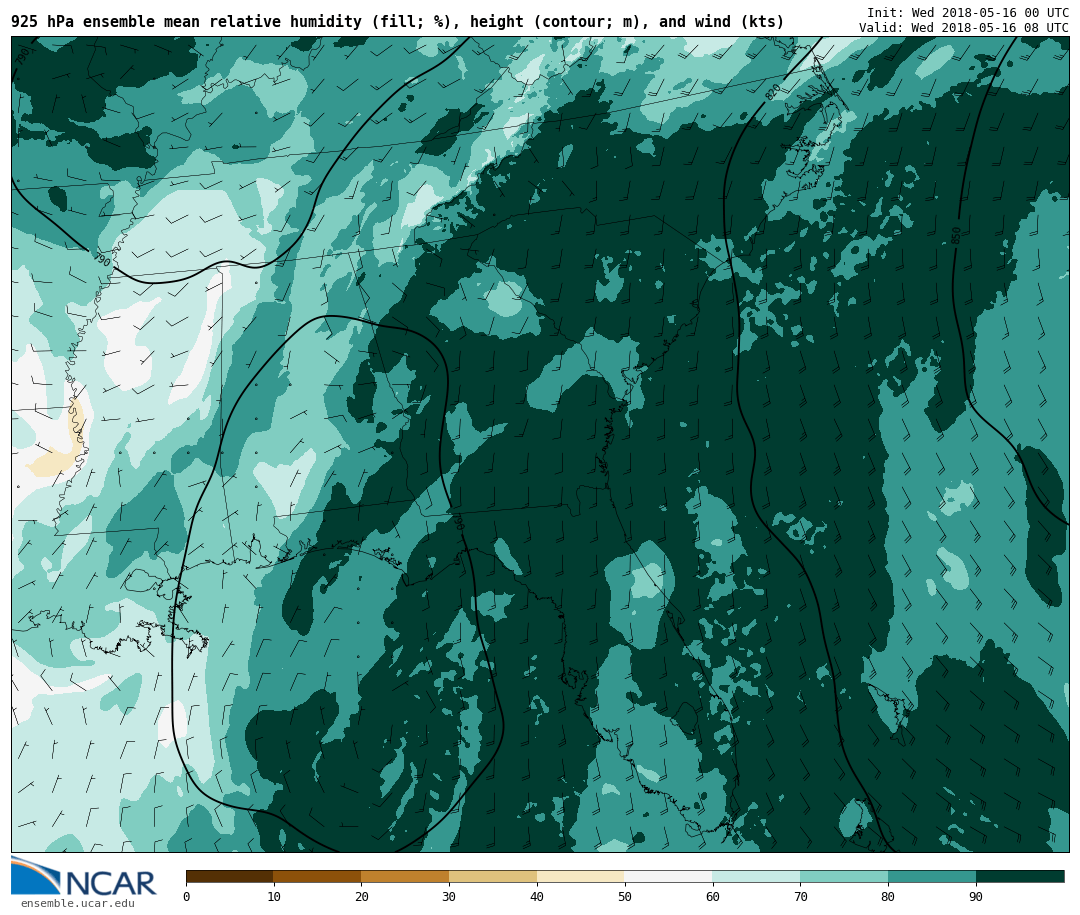Image resolution: width=1080 pixels, height=915 pixels.
Task: Click the colorbar tick label 20
Action: 362,896
